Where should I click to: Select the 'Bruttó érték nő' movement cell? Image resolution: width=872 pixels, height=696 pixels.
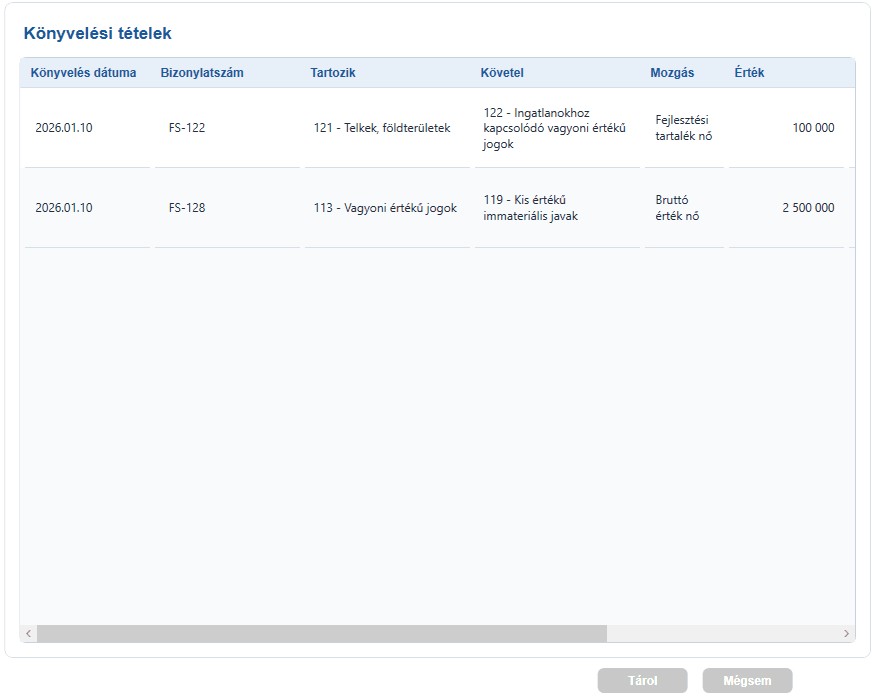pos(685,208)
